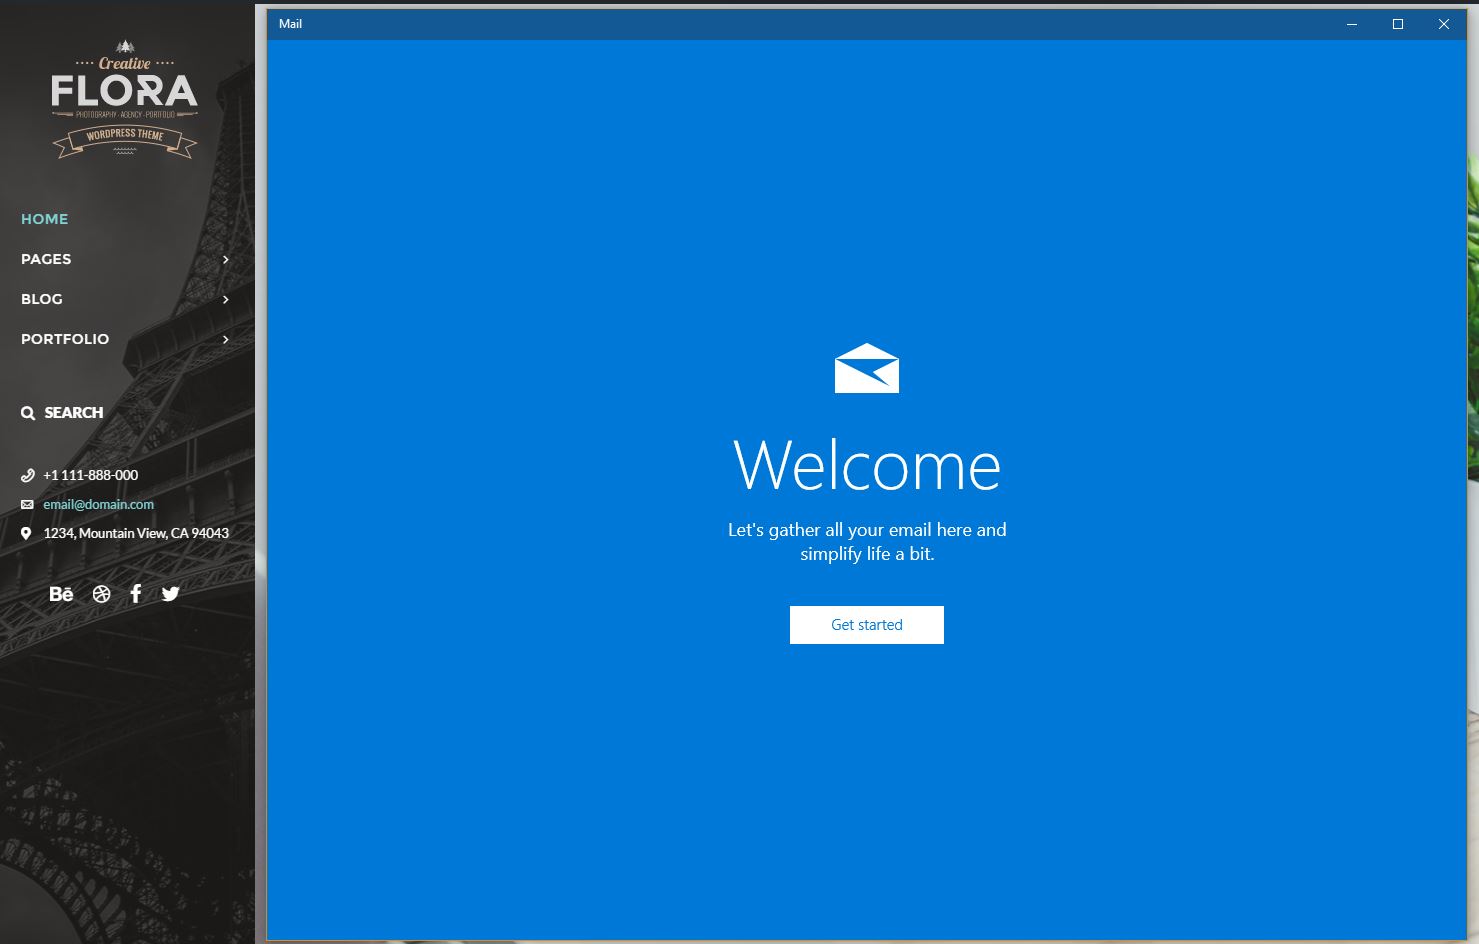Screen dimensions: 1479x944
Task: Open the Portfolio menu item
Action: (x=65, y=339)
